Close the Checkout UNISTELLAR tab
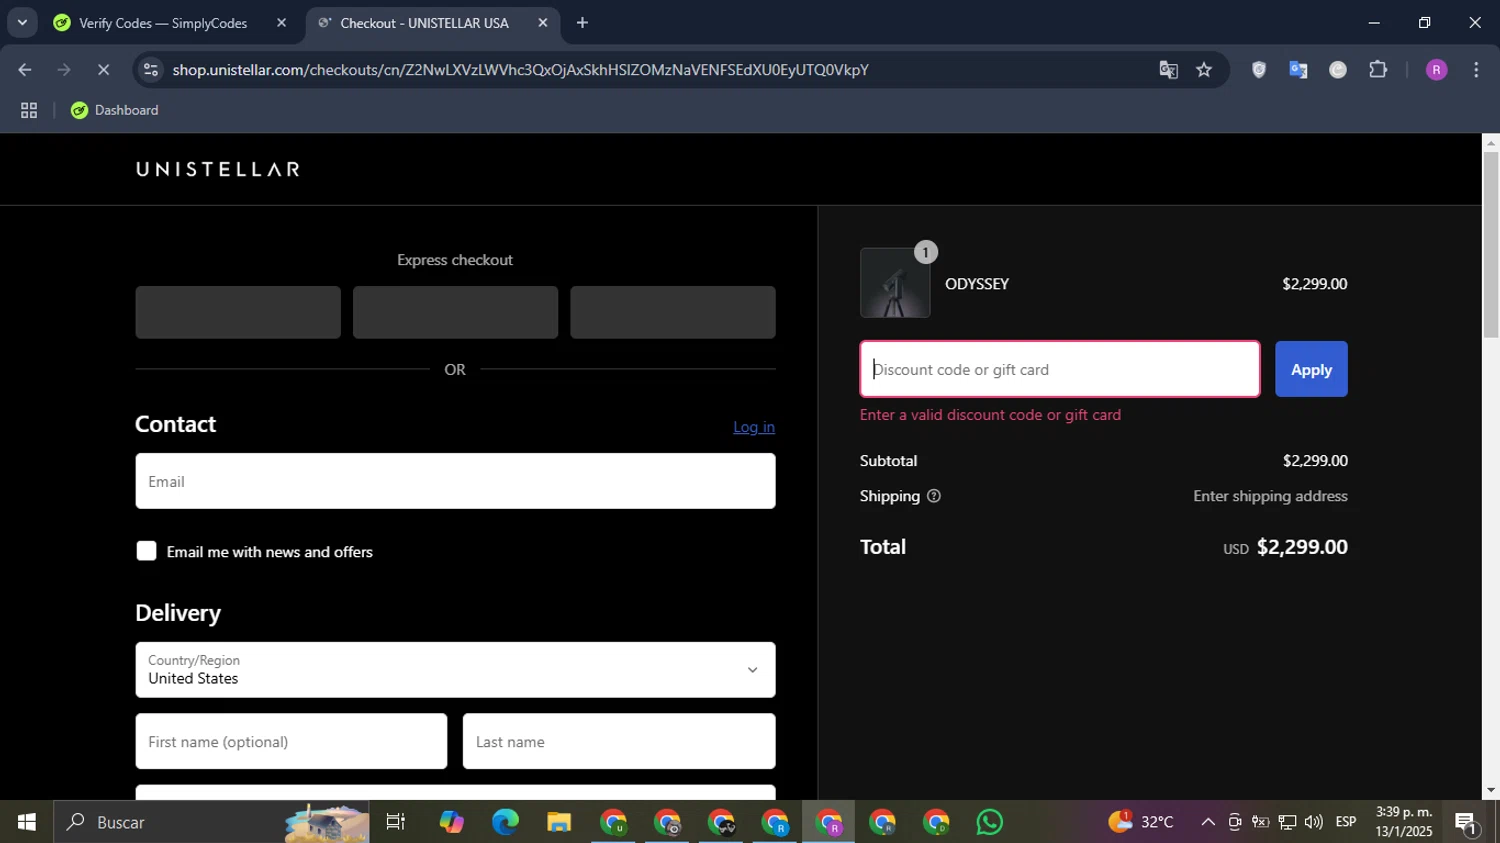The image size is (1500, 843). click(x=543, y=23)
